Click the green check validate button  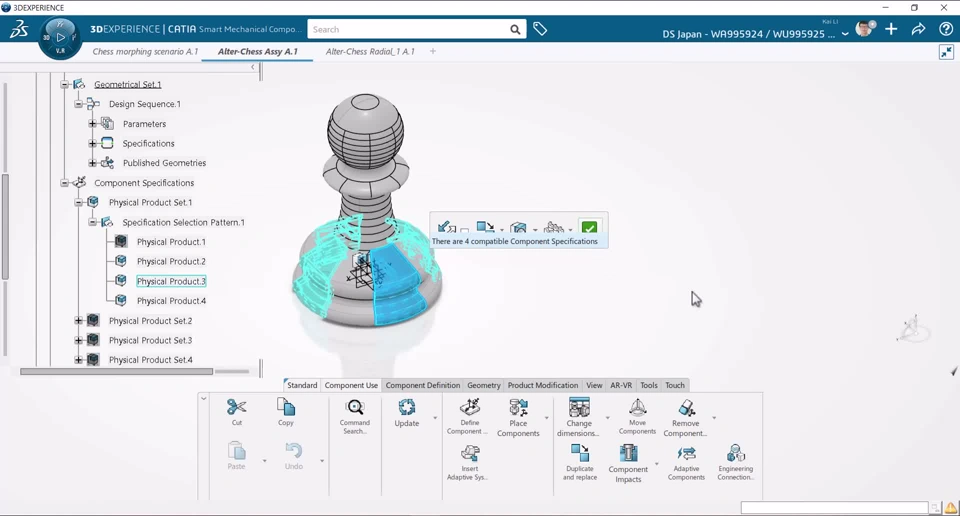click(589, 228)
